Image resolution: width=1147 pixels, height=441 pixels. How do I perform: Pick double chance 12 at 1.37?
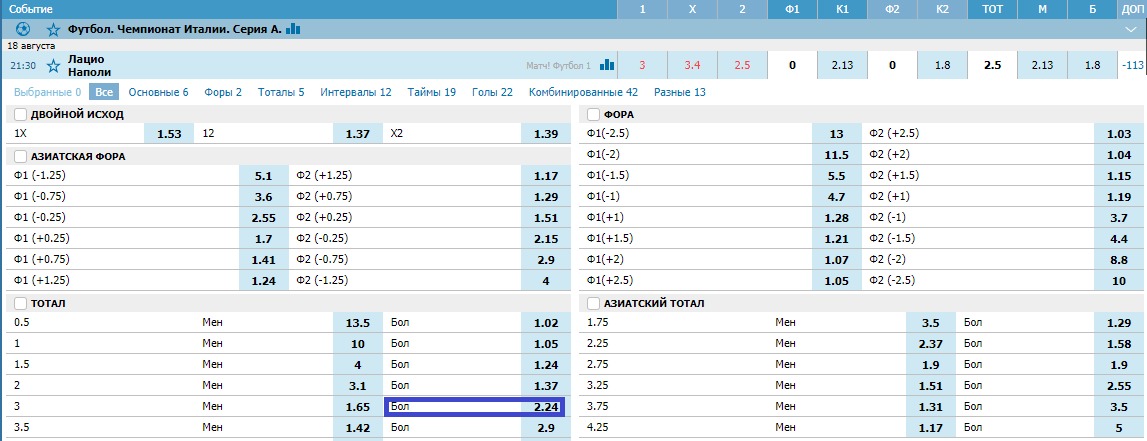[x=358, y=134]
